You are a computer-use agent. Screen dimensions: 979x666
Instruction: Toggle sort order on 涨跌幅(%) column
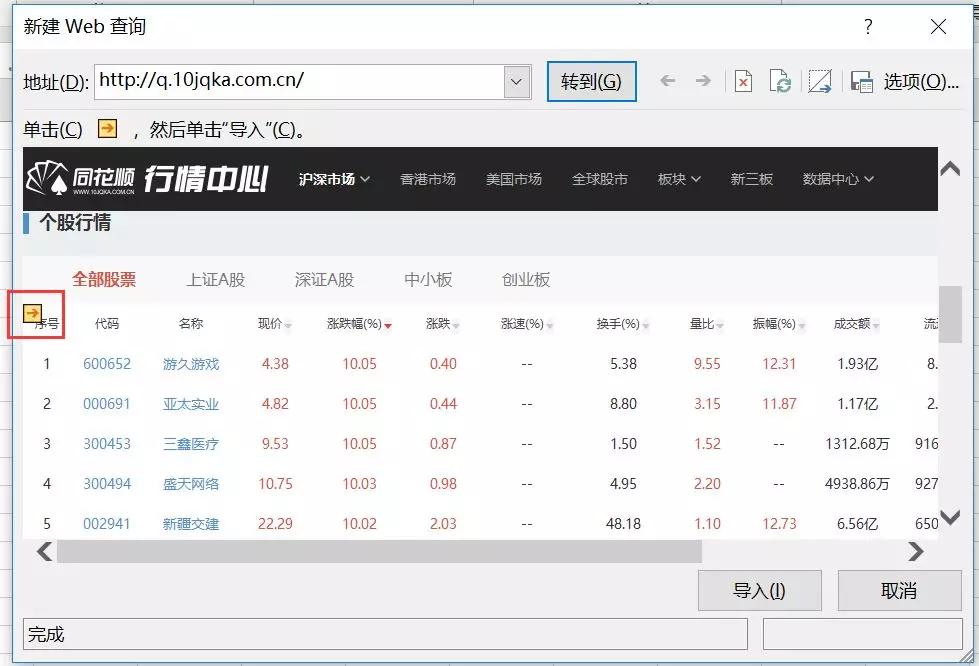pyautogui.click(x=389, y=323)
